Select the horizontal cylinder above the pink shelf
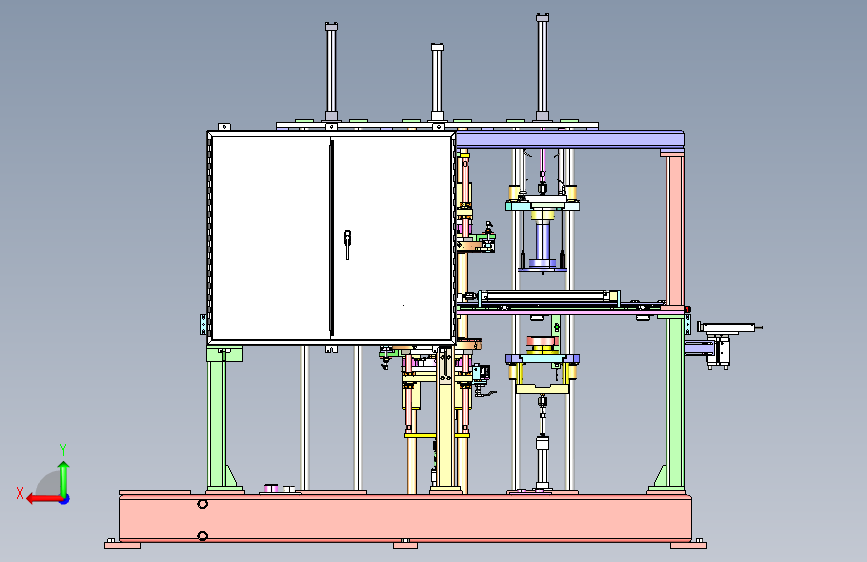This screenshot has height=562, width=867. (x=549, y=298)
